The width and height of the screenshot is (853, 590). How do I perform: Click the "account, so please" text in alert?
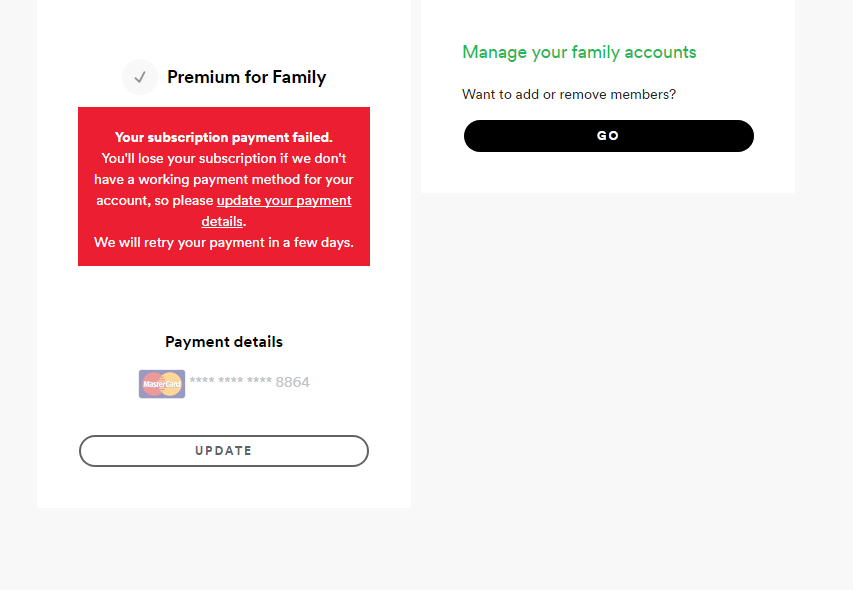(155, 200)
